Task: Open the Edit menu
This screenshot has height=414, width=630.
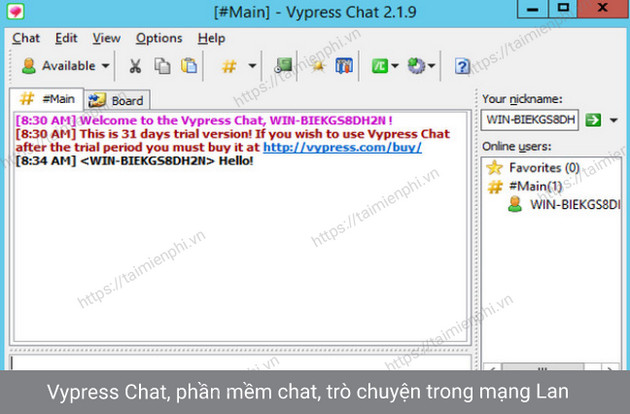Action: (66, 38)
